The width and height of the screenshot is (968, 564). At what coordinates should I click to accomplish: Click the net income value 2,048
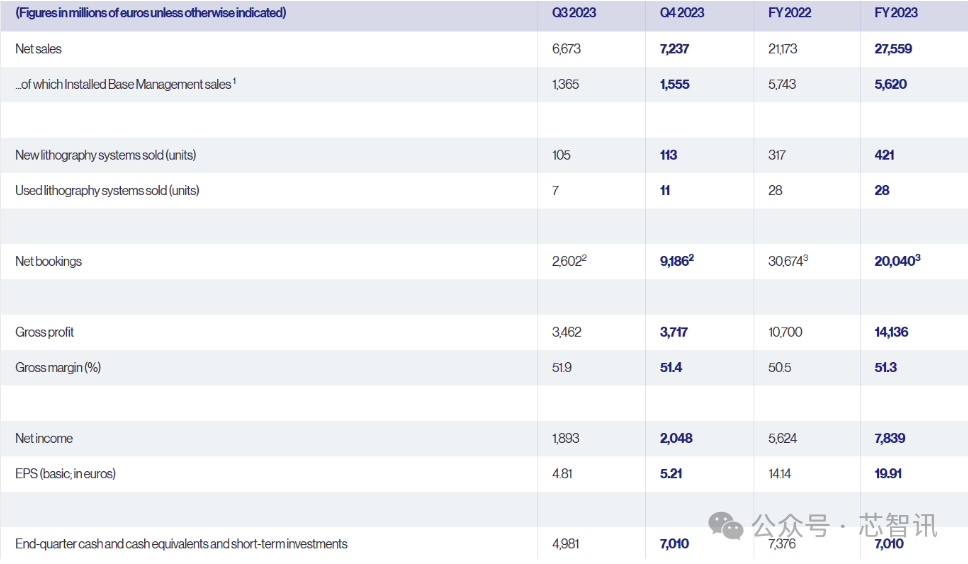676,439
